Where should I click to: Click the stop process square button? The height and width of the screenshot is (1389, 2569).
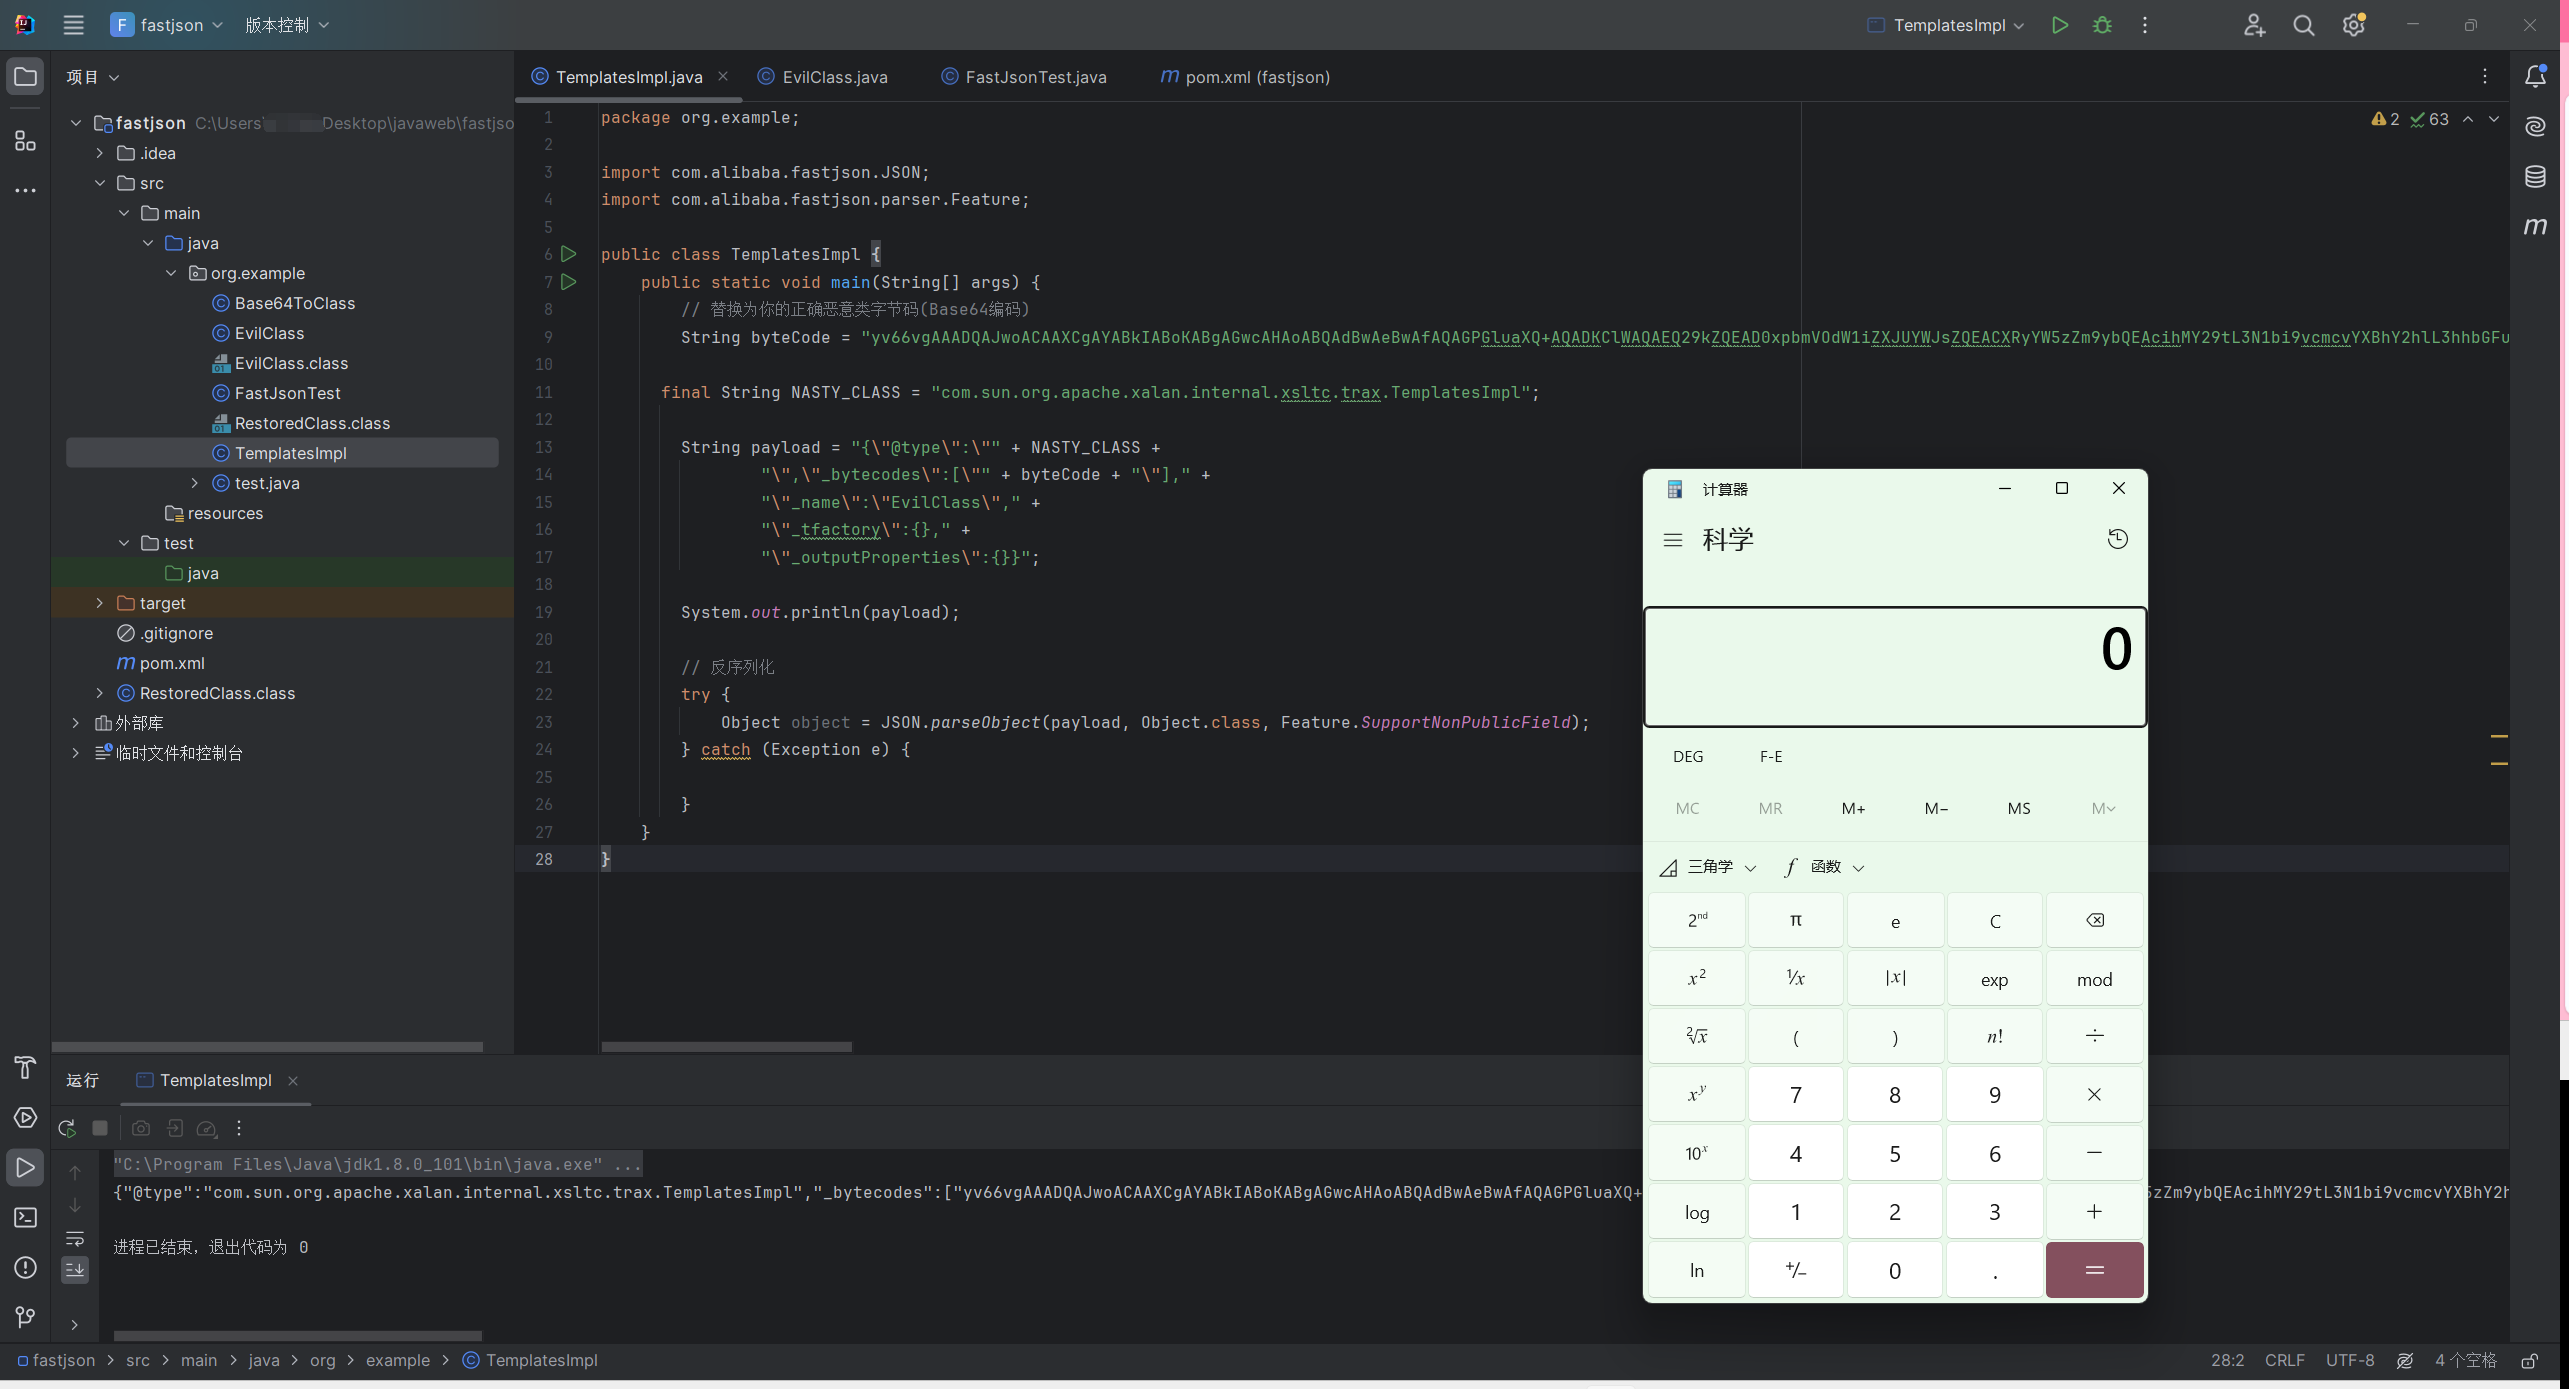click(x=100, y=1128)
